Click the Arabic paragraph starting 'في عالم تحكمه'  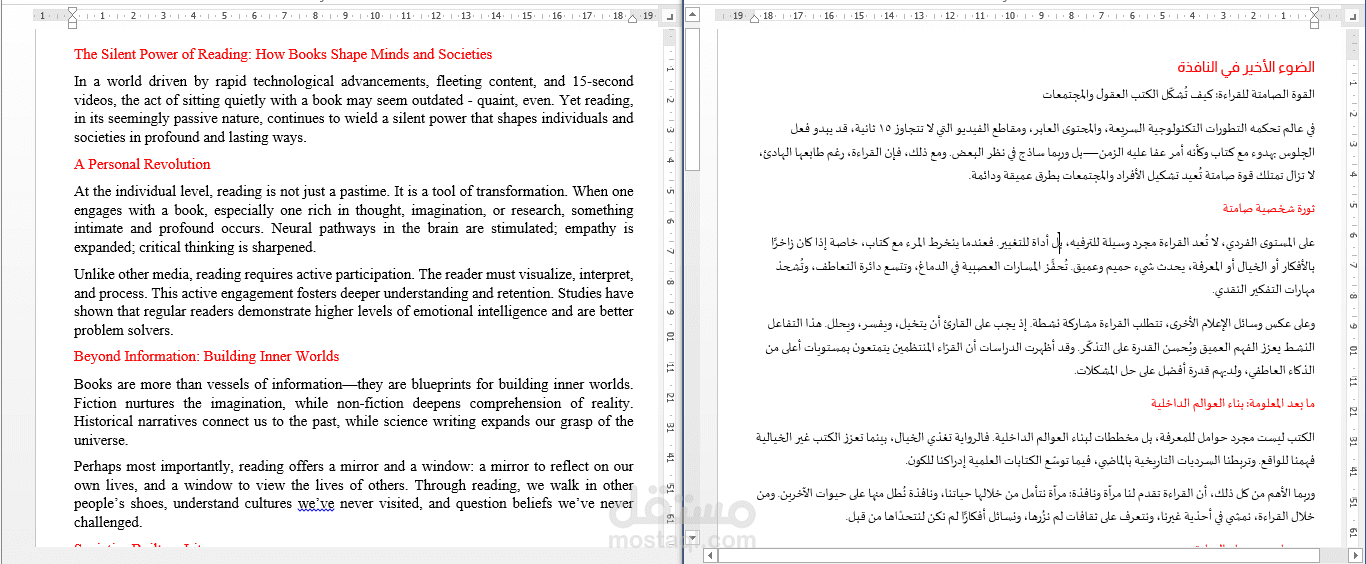pyautogui.click(x=1036, y=152)
